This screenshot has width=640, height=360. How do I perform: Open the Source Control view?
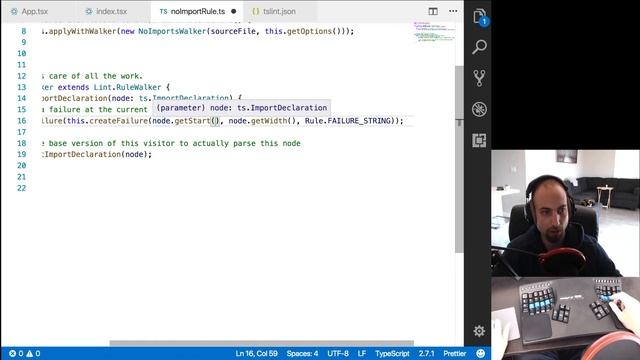coord(479,78)
